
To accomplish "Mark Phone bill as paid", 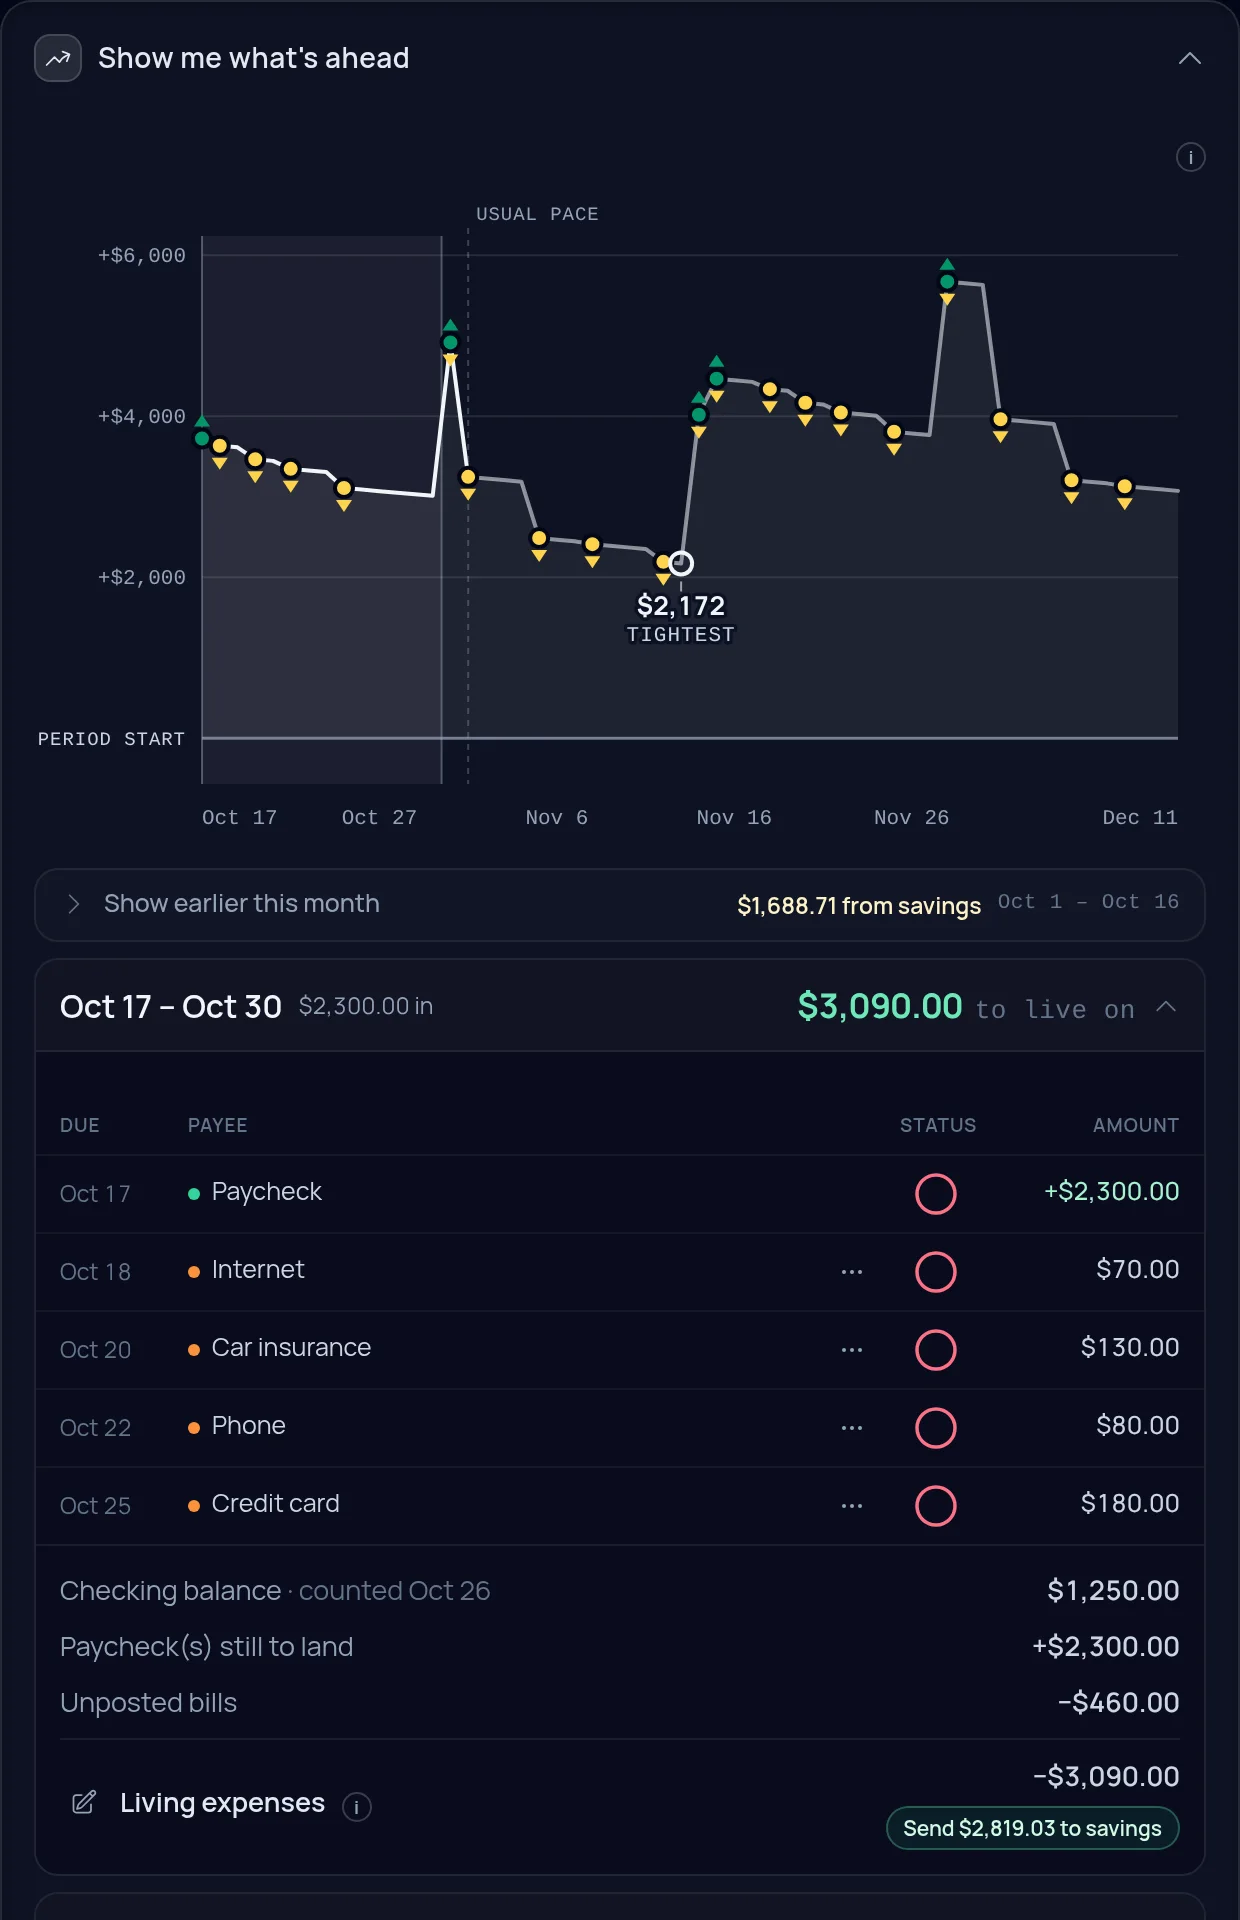I will point(935,1427).
